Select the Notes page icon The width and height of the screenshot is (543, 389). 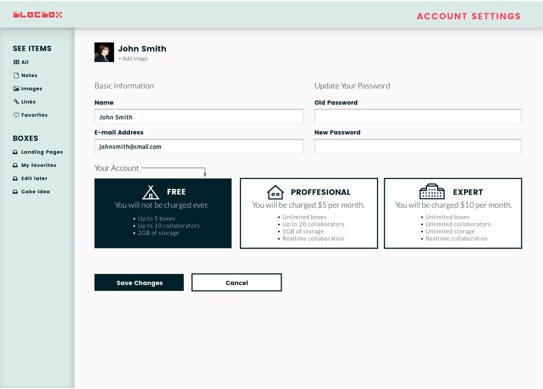(16, 75)
